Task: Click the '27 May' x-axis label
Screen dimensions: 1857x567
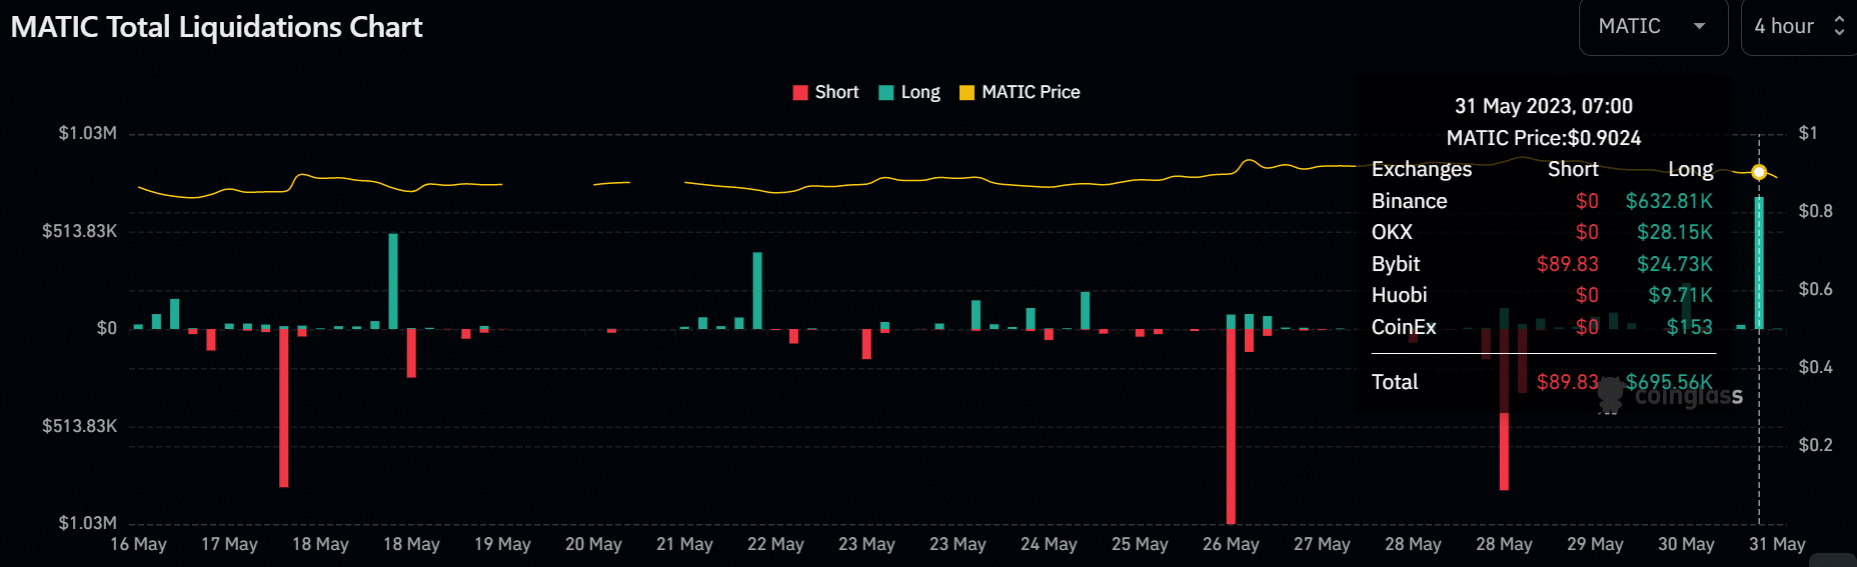Action: (1321, 544)
